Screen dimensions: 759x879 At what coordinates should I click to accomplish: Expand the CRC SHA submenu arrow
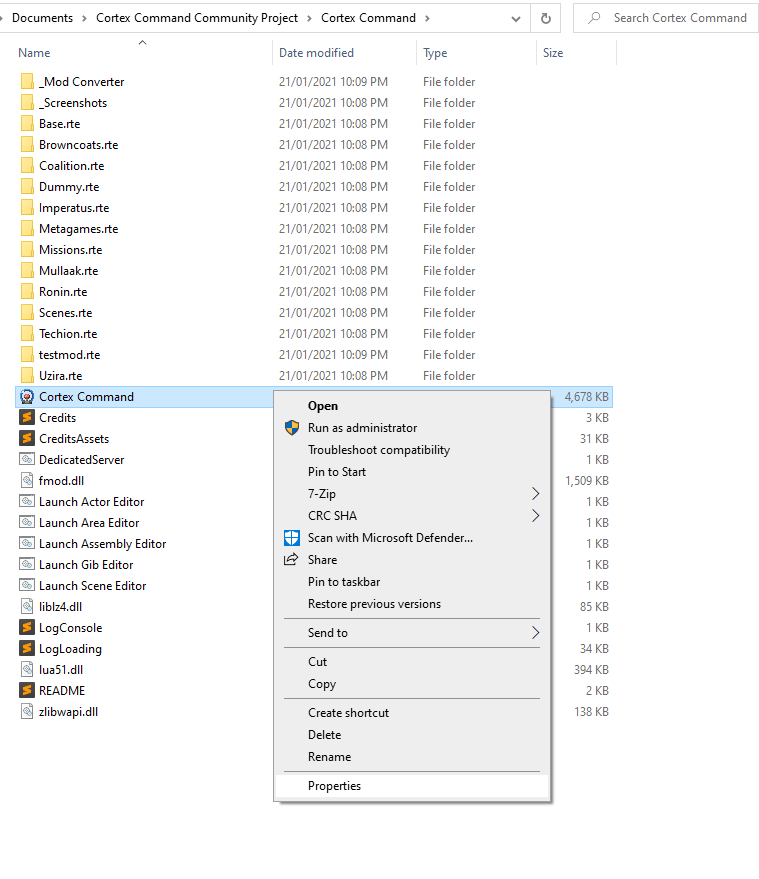point(535,516)
